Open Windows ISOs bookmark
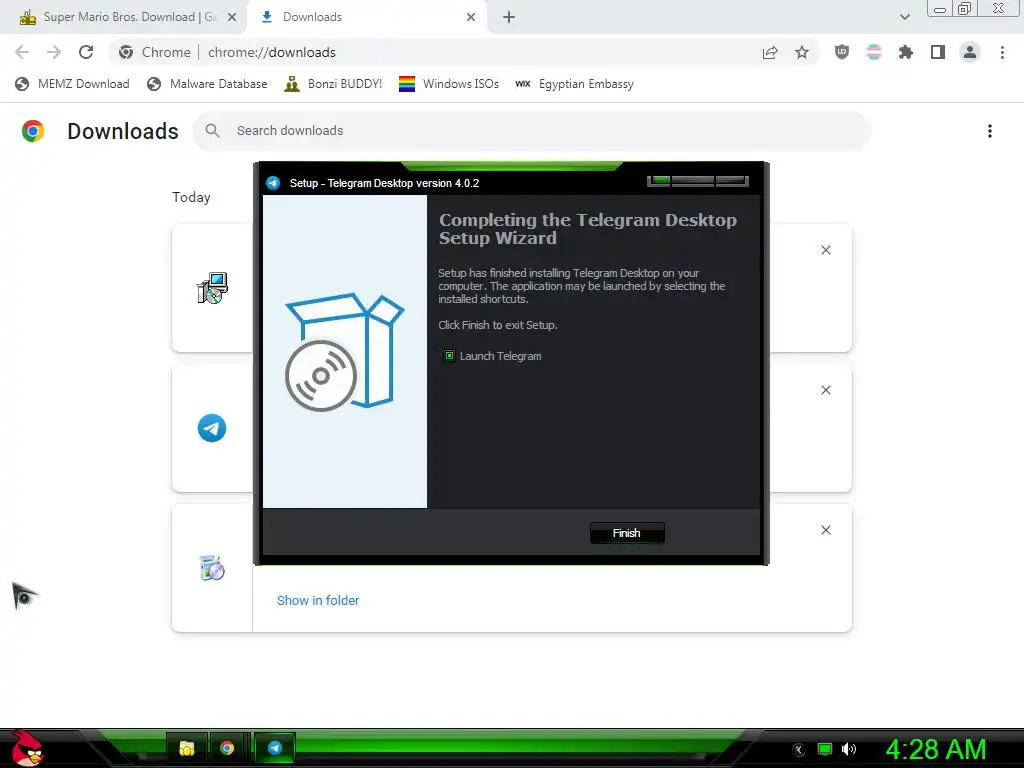 tap(449, 84)
